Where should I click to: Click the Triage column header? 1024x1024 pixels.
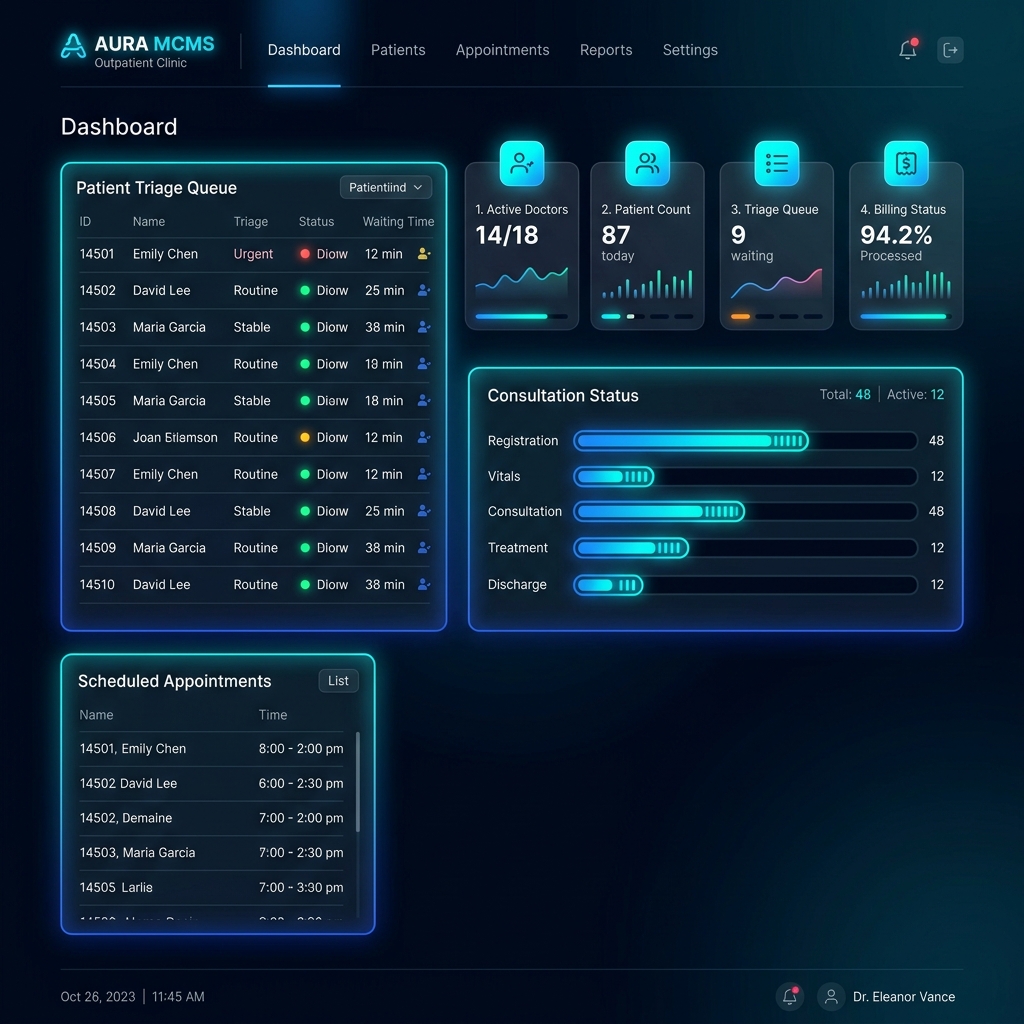(x=251, y=222)
